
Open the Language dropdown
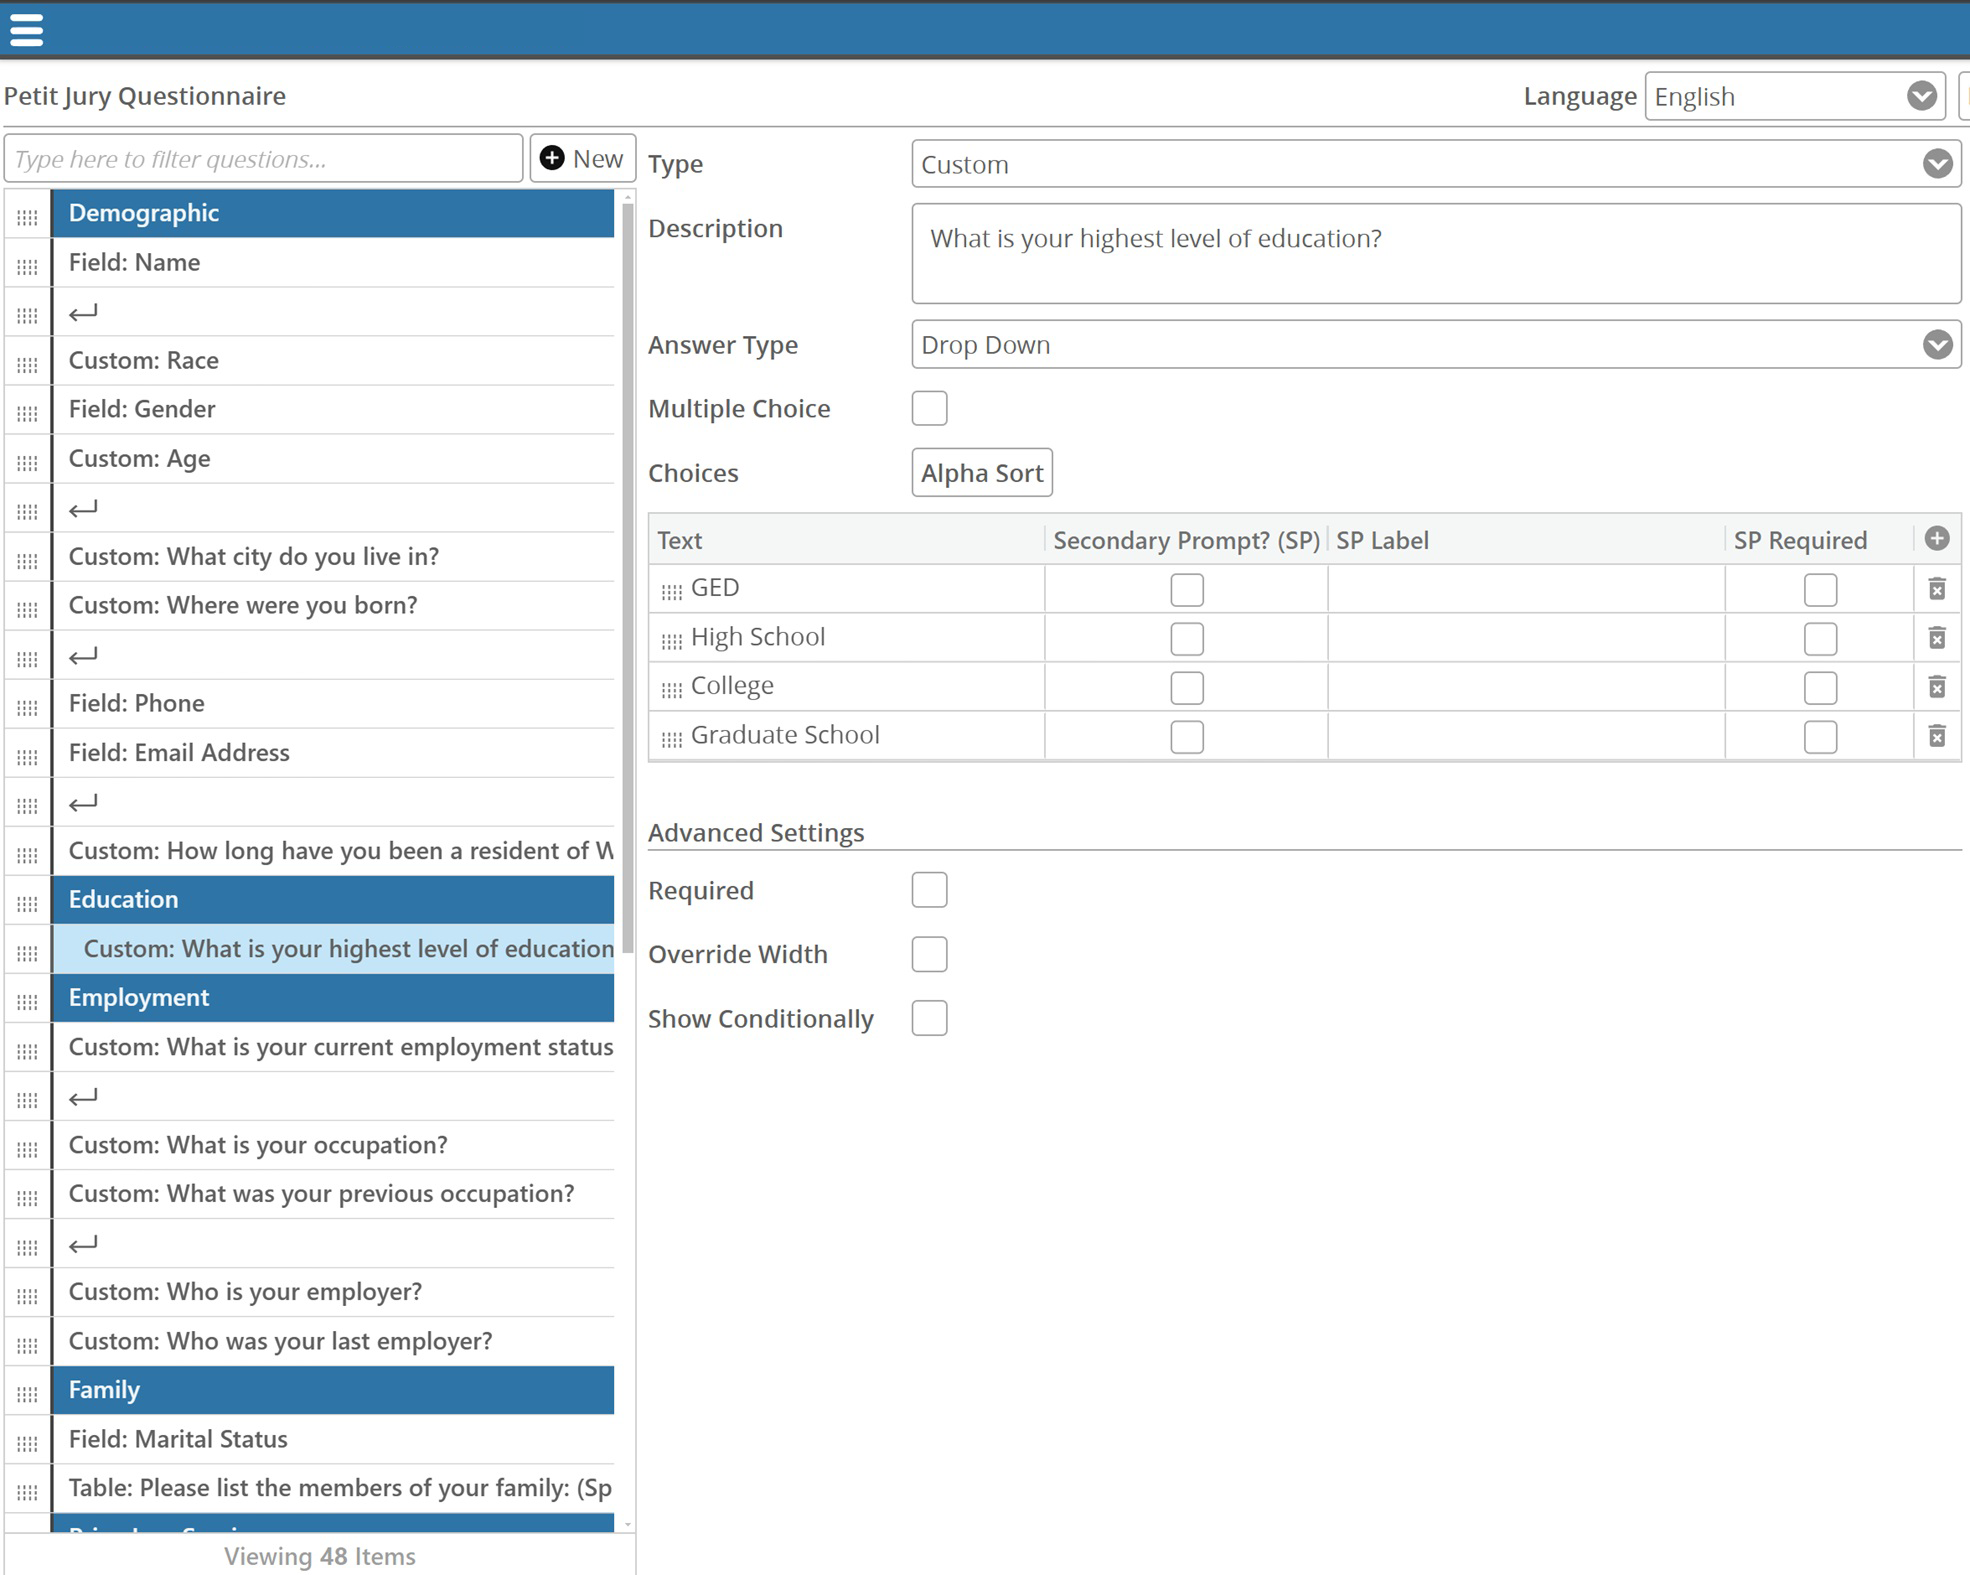click(x=1794, y=96)
